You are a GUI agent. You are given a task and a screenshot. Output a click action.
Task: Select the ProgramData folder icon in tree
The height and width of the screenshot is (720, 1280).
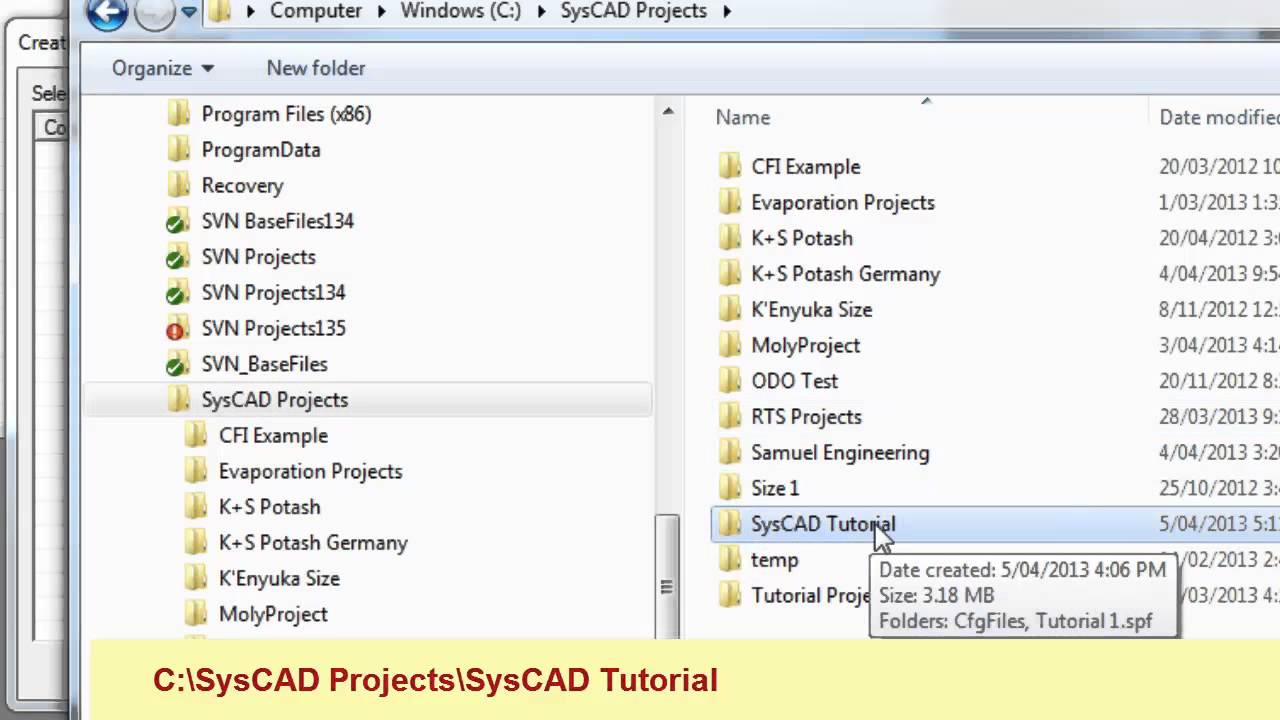click(178, 150)
